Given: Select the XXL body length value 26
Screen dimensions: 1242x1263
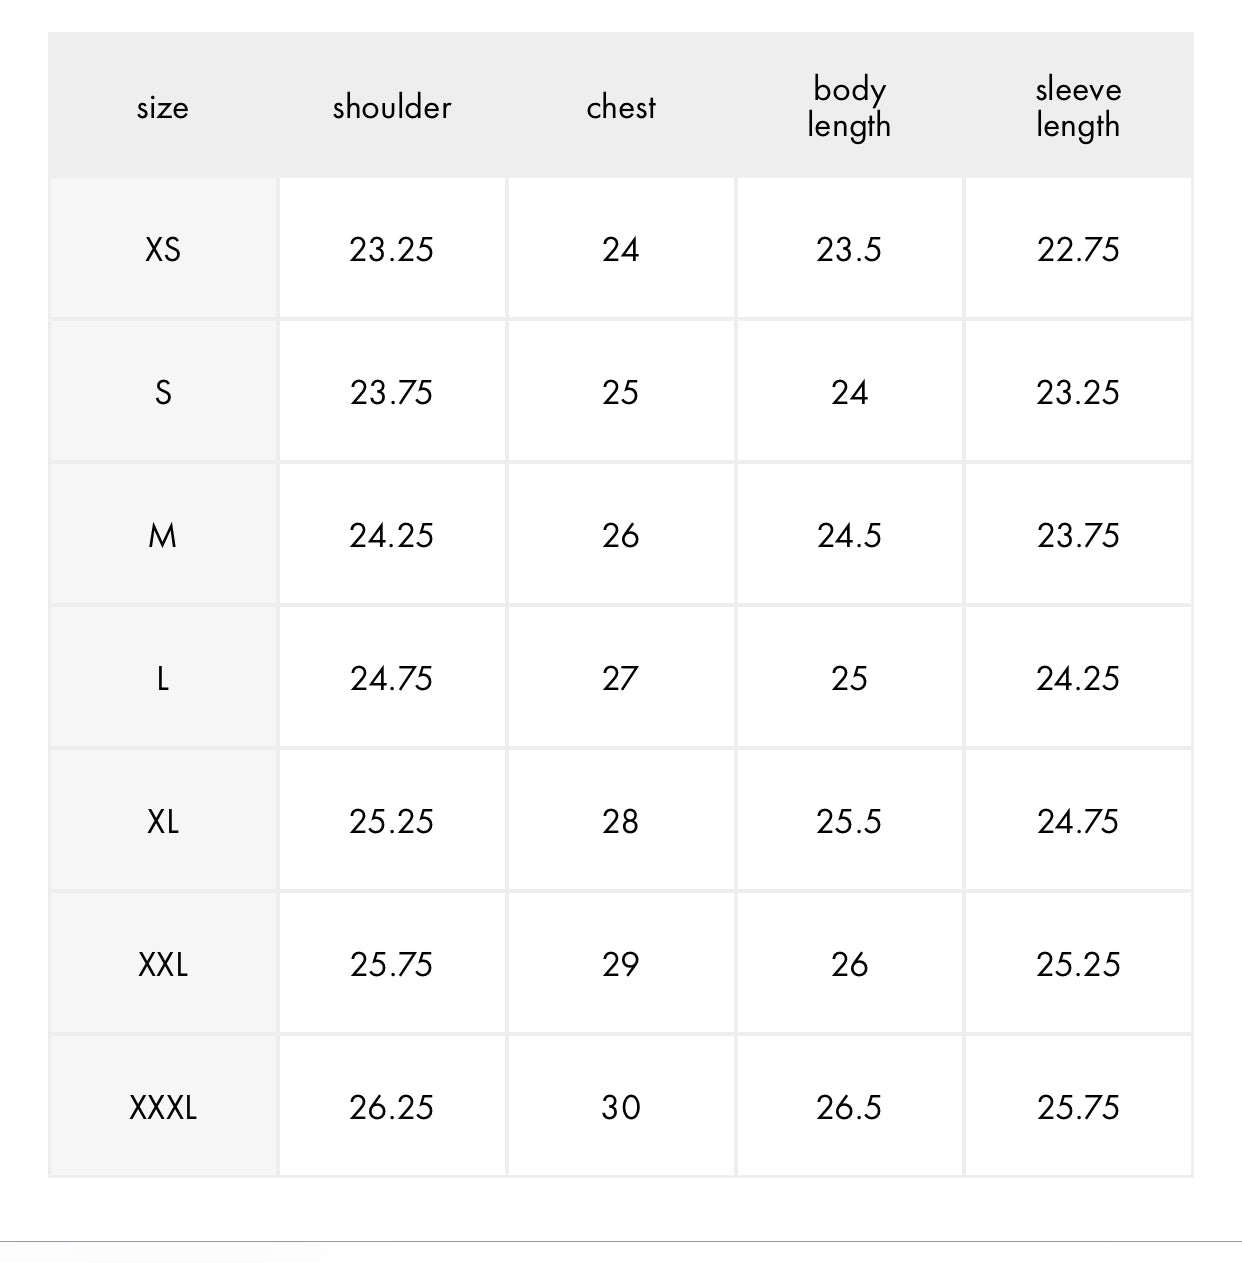Looking at the screenshot, I should pos(849,964).
